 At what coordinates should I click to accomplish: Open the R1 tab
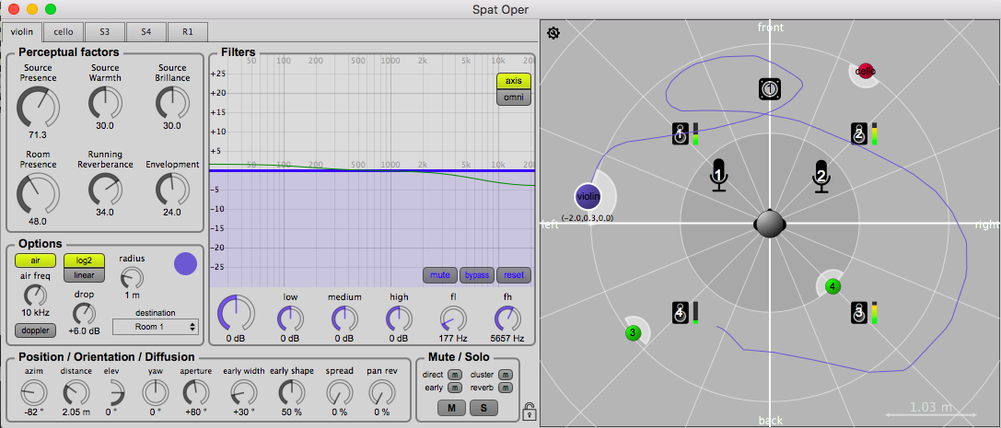pos(187,31)
